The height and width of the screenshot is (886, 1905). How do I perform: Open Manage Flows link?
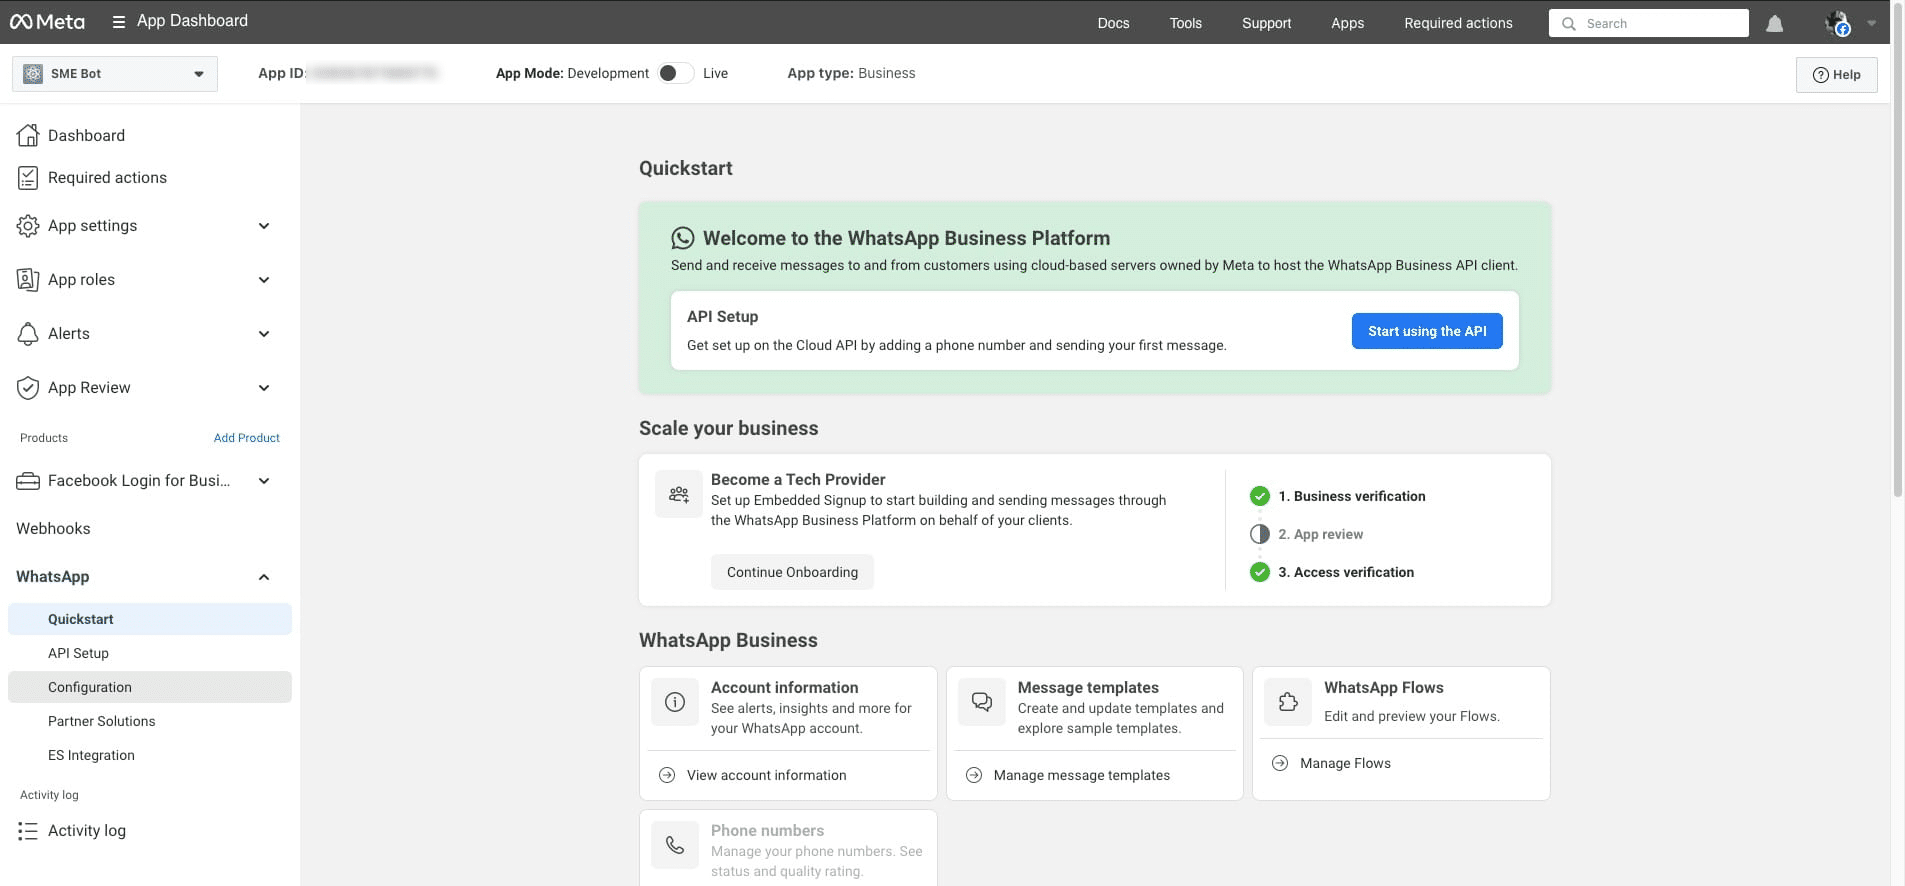[x=1345, y=763]
